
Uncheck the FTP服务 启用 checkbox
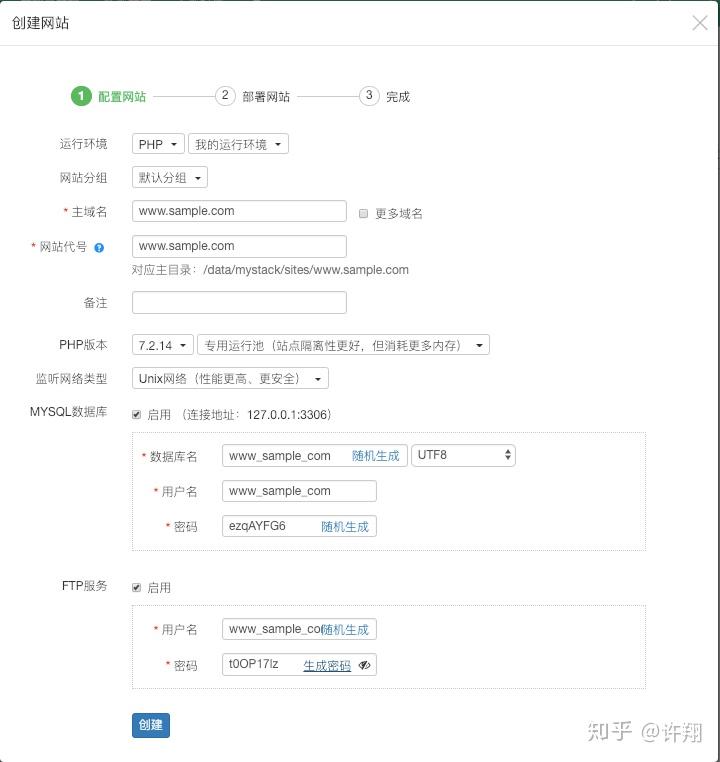137,587
